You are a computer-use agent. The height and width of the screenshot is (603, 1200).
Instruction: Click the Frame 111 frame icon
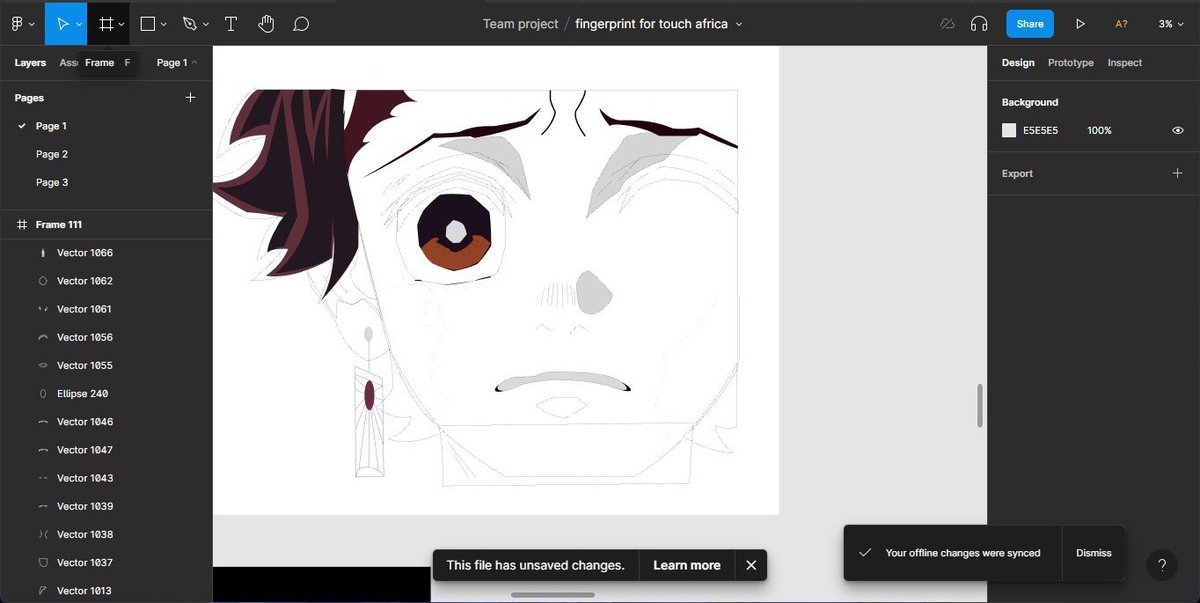tap(21, 225)
